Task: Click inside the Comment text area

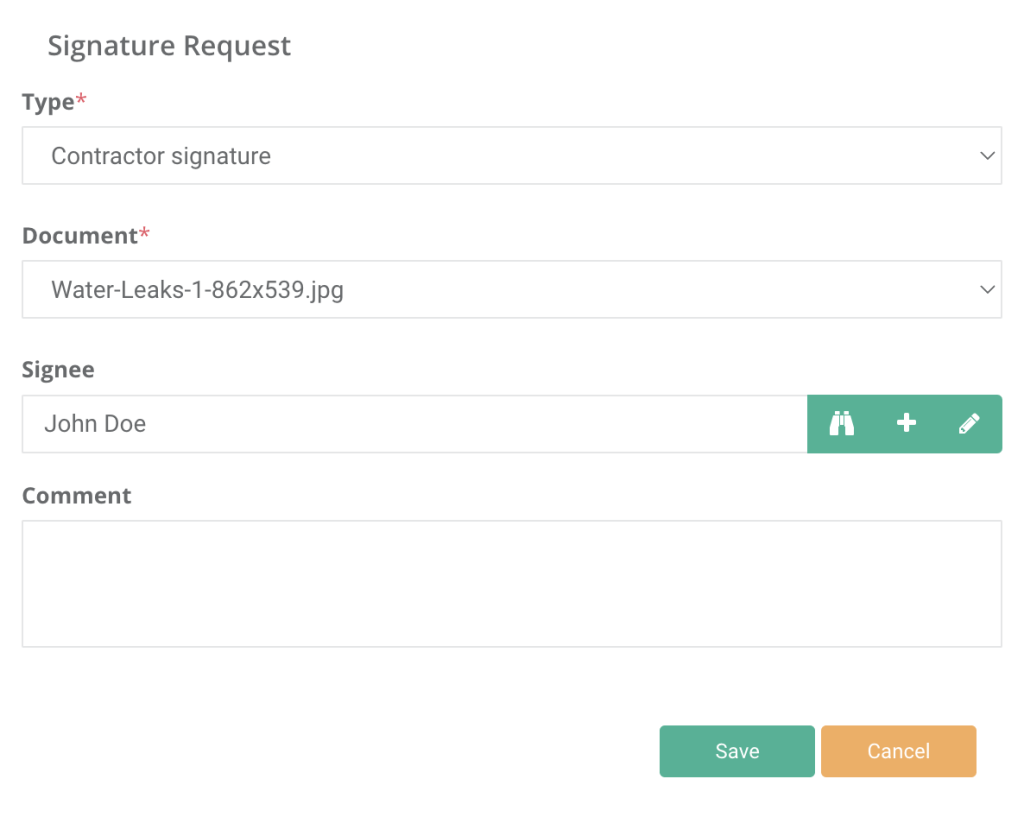Action: click(511, 584)
